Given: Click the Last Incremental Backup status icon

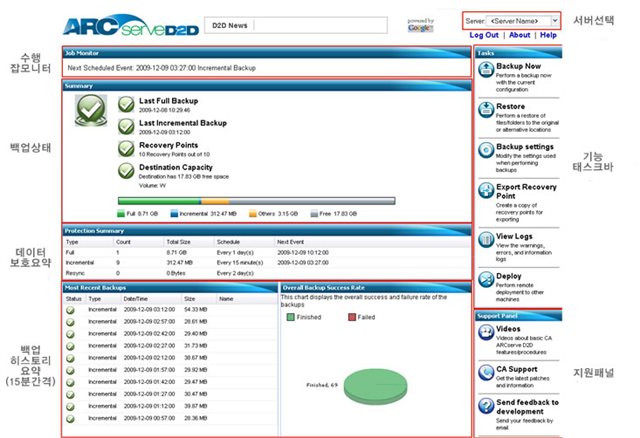Looking at the screenshot, I should click(126, 126).
